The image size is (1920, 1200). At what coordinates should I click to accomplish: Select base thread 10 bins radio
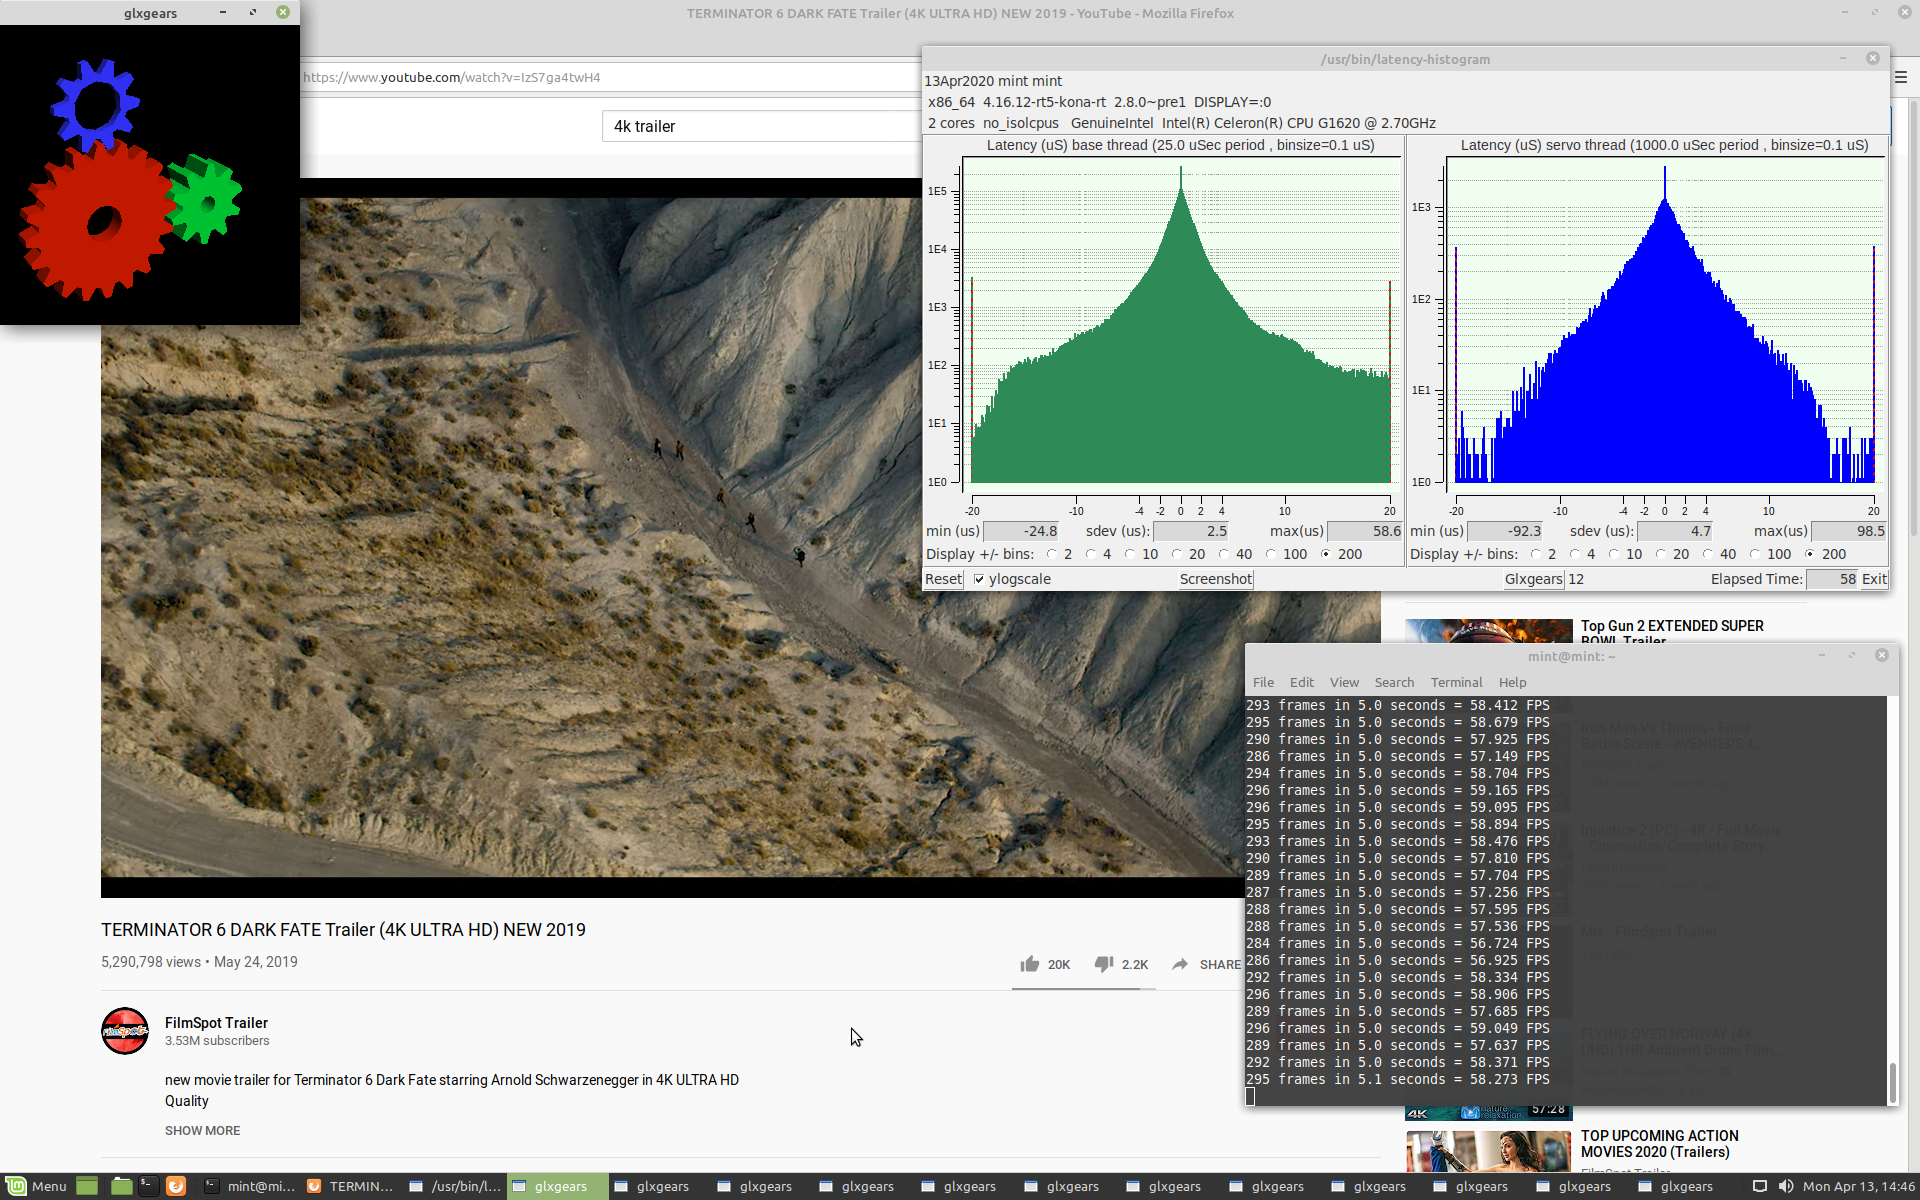(x=1130, y=554)
